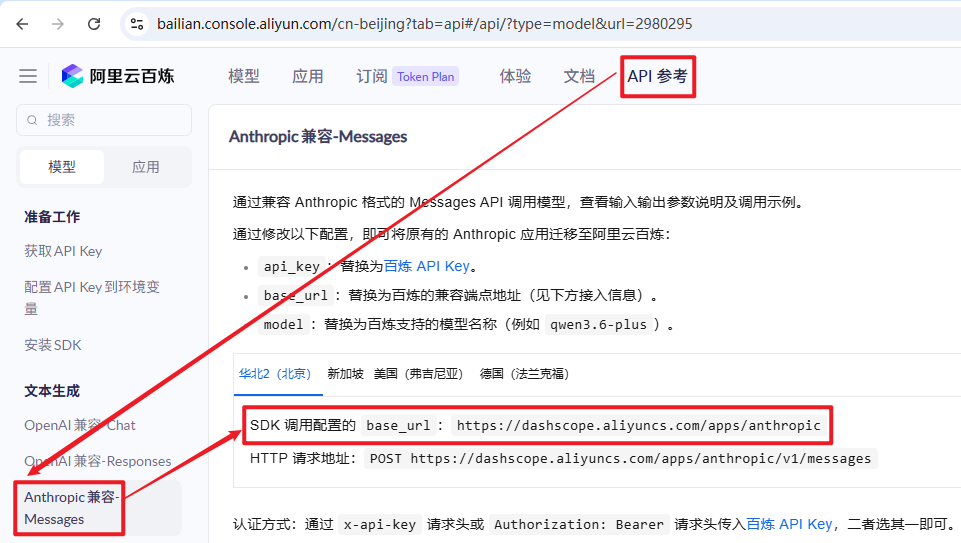The width and height of the screenshot is (961, 543).
Task: Select the 模型 sidebar tab
Action: pyautogui.click(x=62, y=167)
